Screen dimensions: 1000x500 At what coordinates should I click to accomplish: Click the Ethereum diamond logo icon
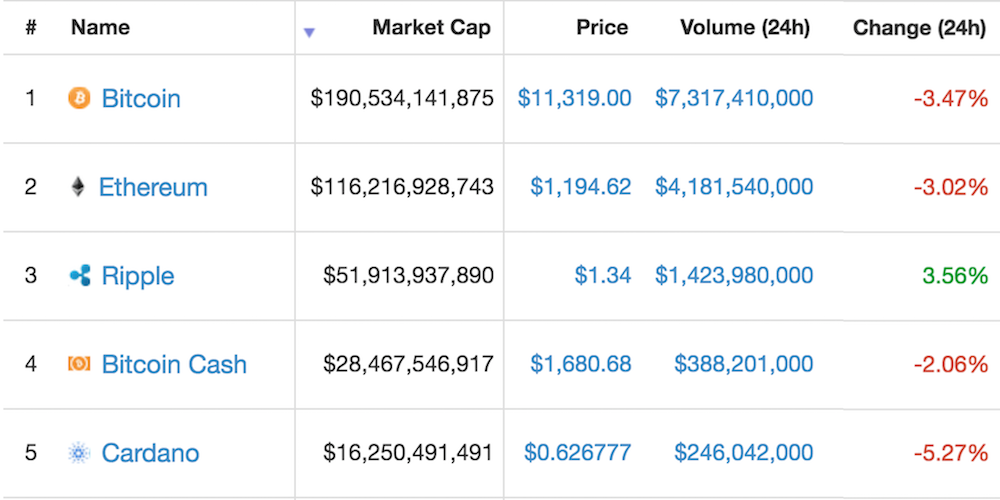(x=78, y=187)
